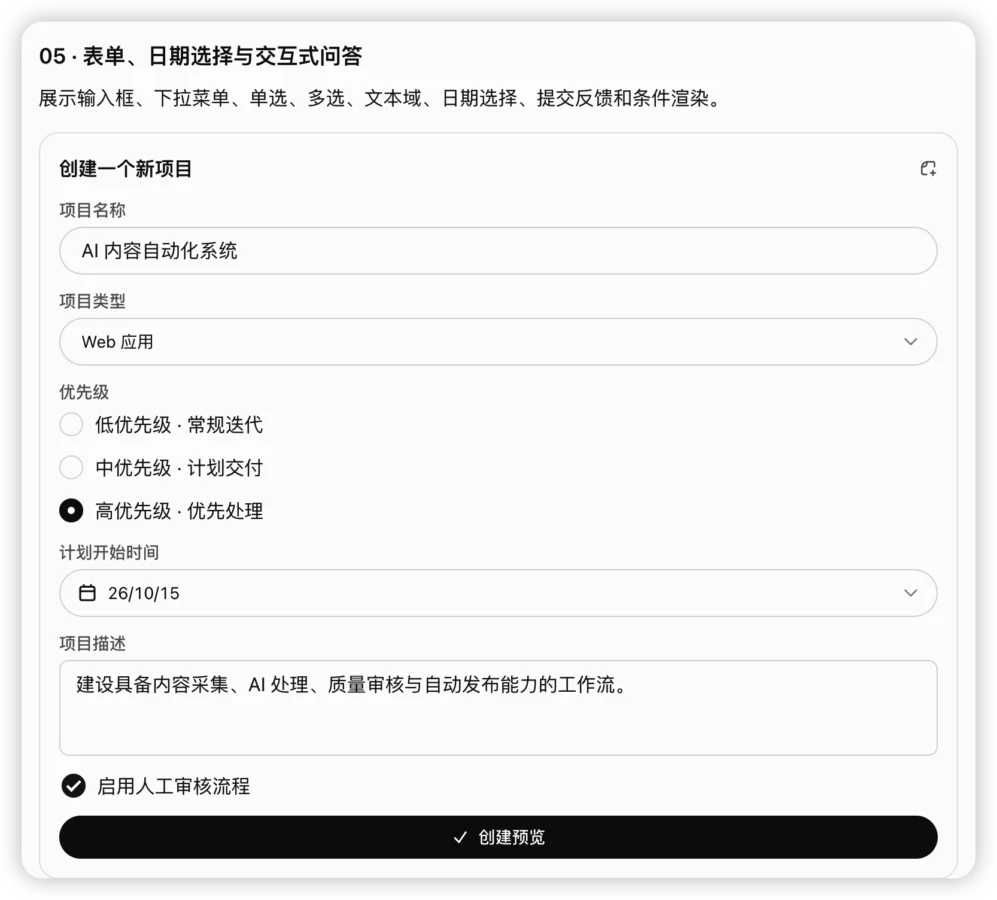The width and height of the screenshot is (997, 900).
Task: Select the 低优先级 · 常规迭代 radio button
Action: 71,424
